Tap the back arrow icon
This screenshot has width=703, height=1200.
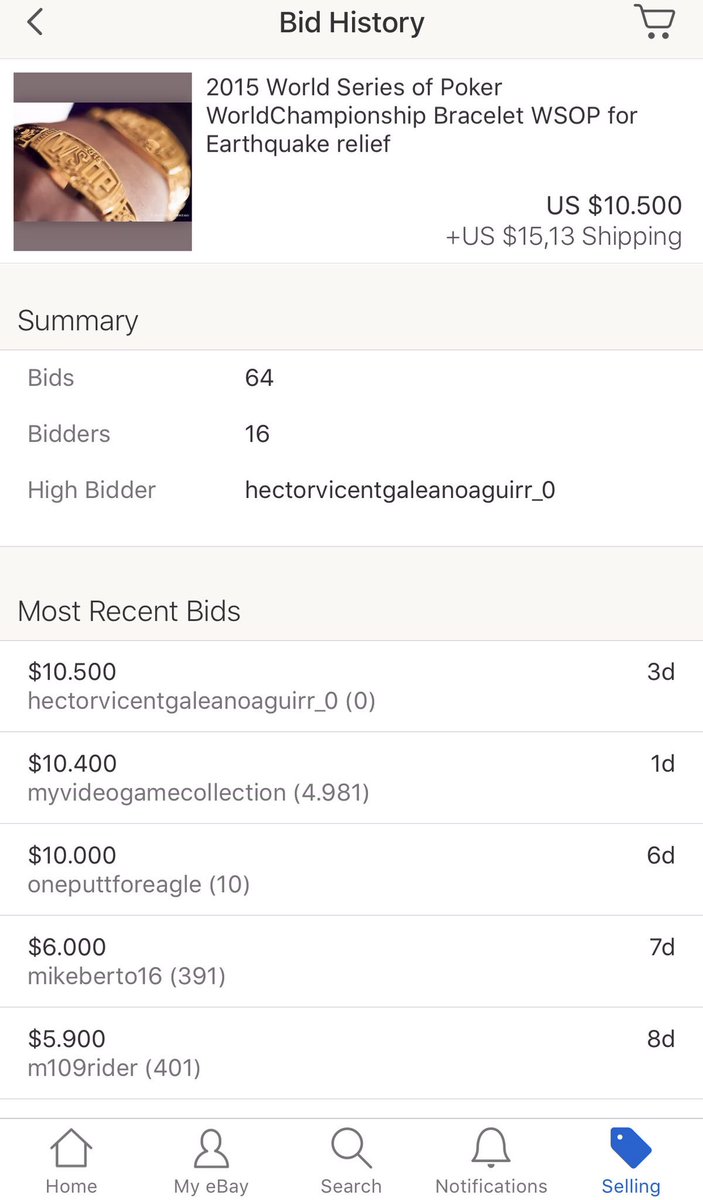point(35,22)
